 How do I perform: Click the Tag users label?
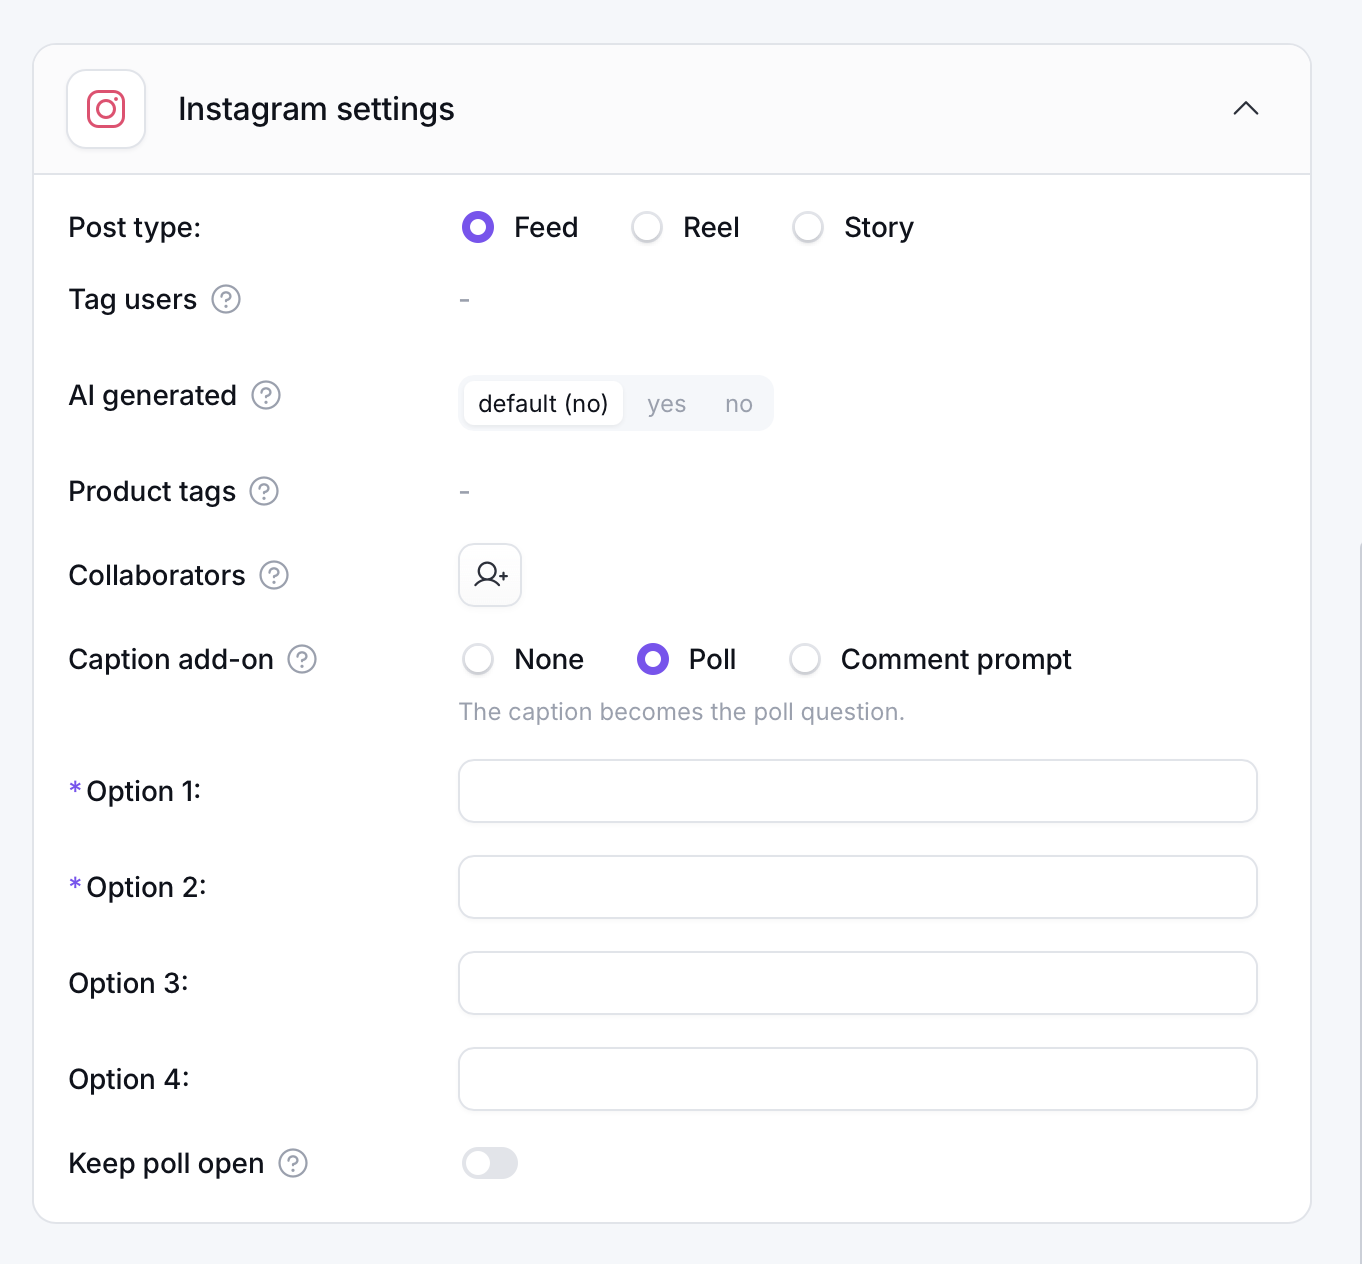click(x=133, y=299)
